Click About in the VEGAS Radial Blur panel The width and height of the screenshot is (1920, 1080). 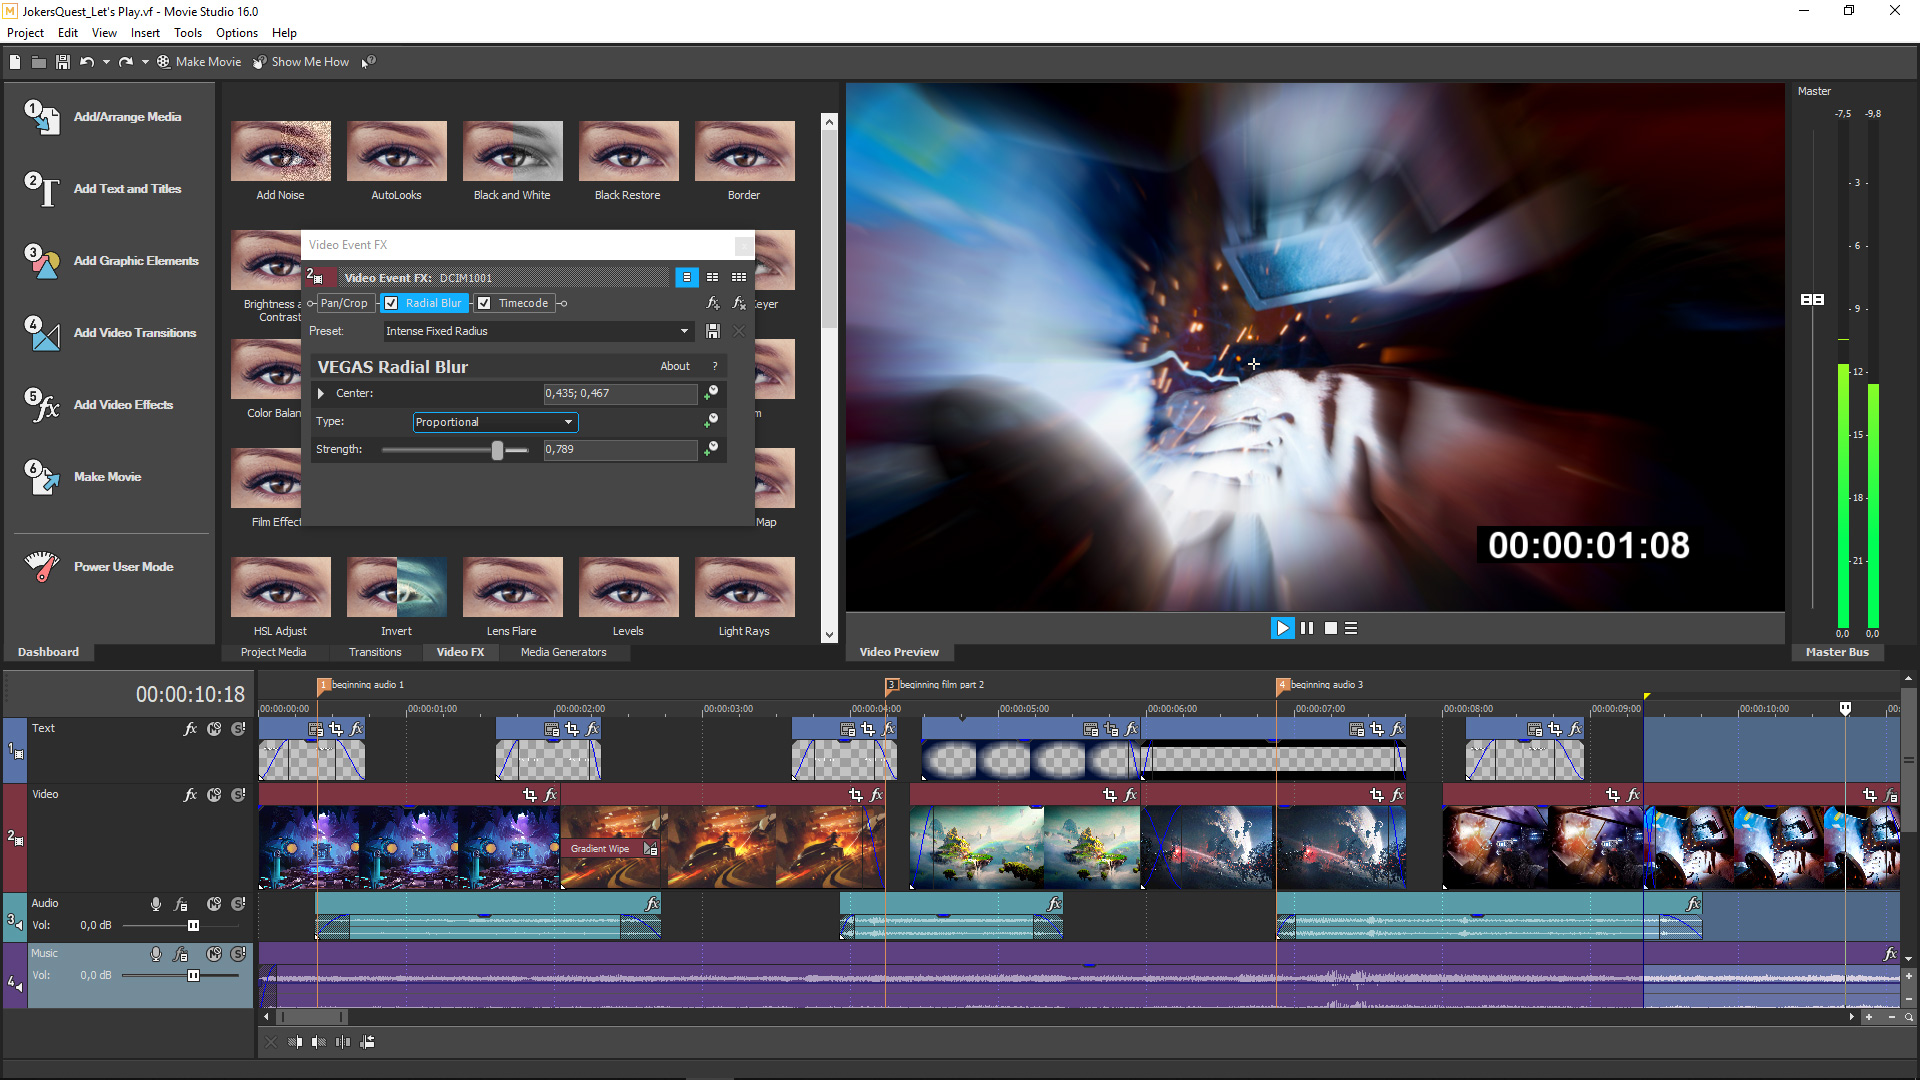[675, 366]
